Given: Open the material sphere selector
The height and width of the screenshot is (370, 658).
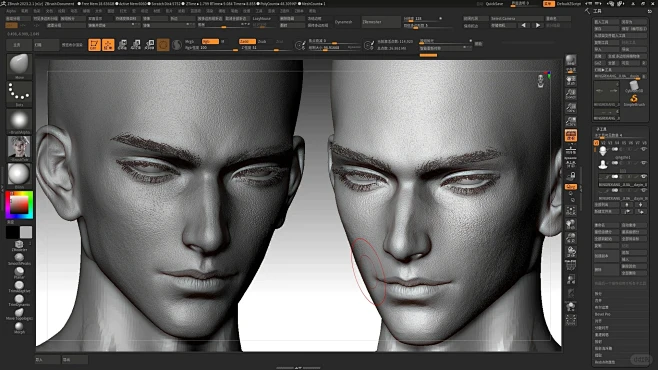Looking at the screenshot, I should coord(19,175).
